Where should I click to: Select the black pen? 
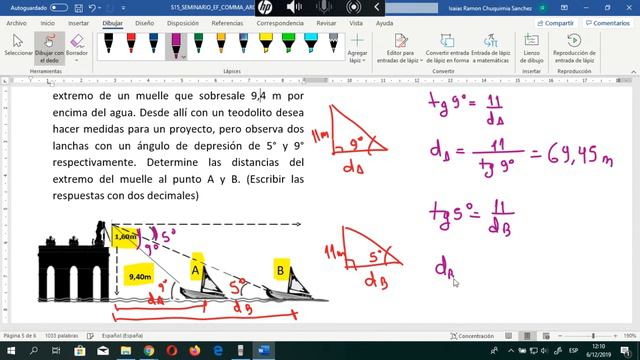tap(109, 44)
